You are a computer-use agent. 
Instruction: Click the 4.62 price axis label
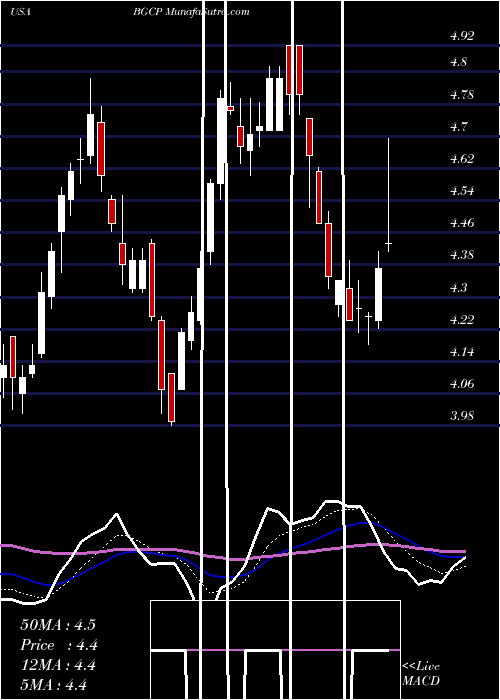tap(462, 158)
